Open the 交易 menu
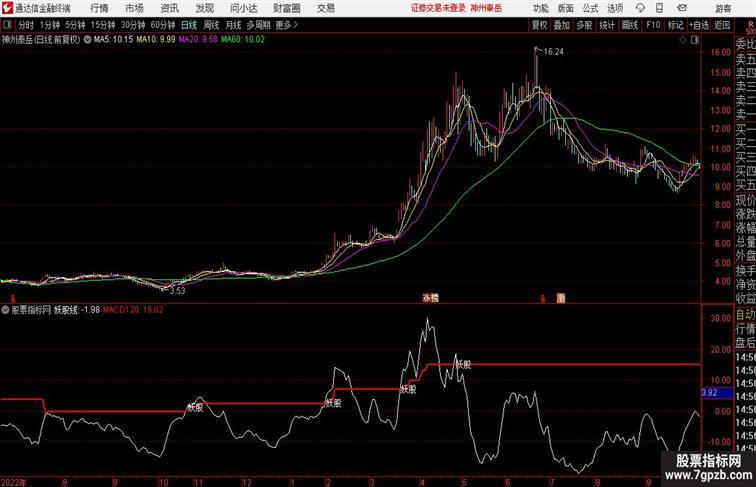 click(x=325, y=8)
